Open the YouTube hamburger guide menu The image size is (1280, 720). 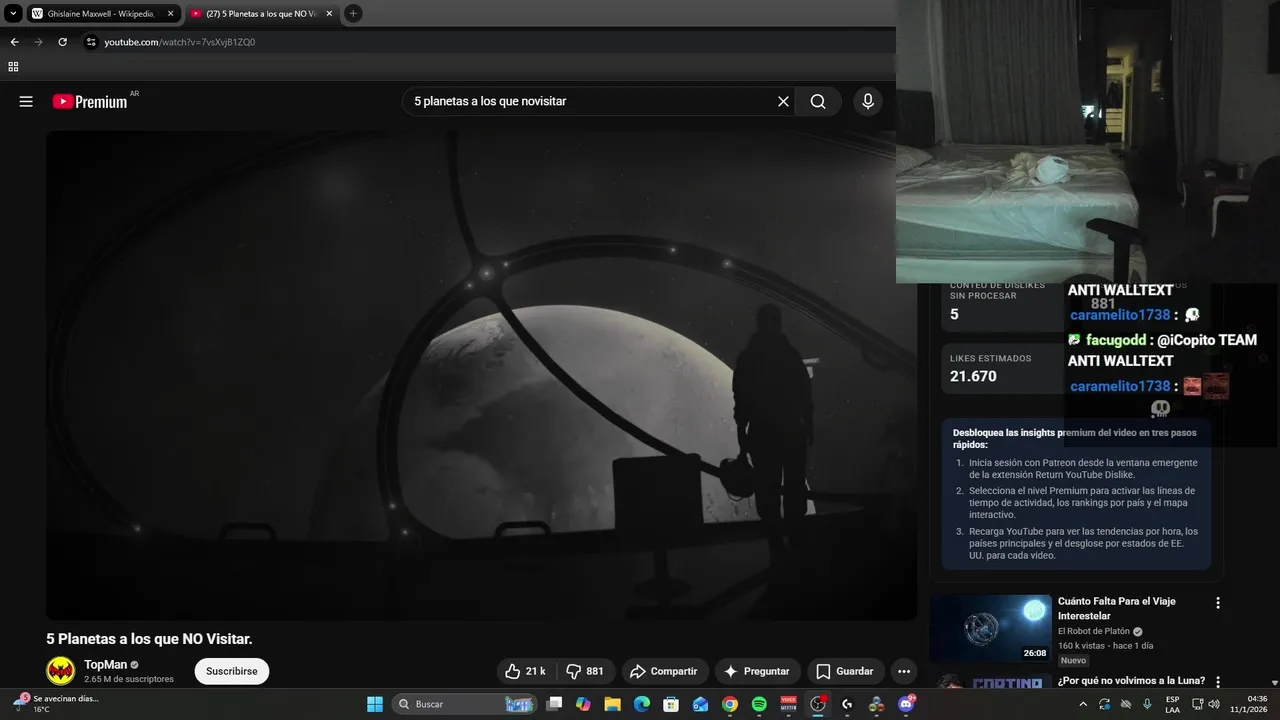pyautogui.click(x=26, y=101)
